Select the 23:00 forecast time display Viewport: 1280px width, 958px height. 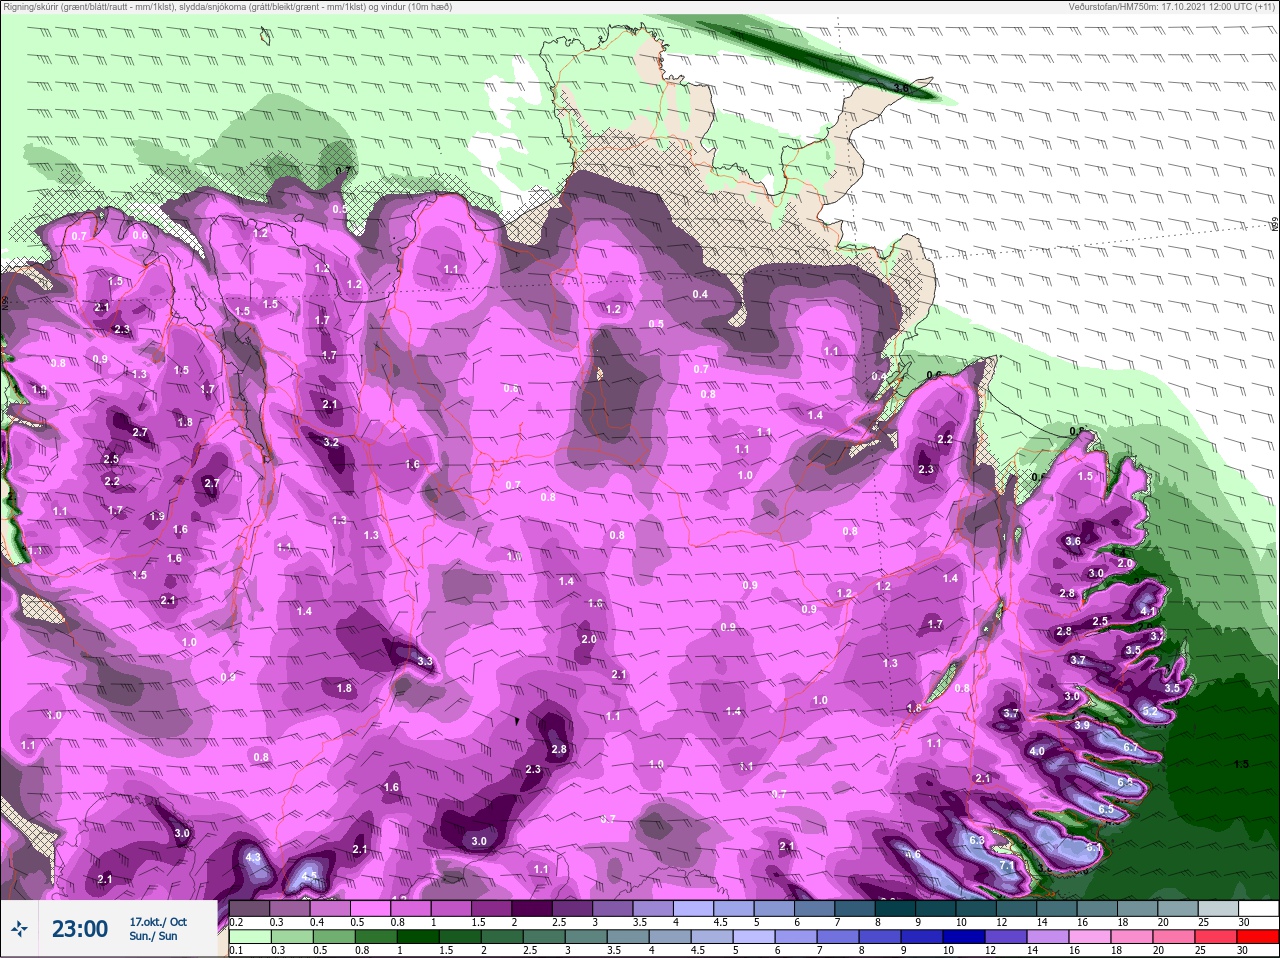pos(80,929)
